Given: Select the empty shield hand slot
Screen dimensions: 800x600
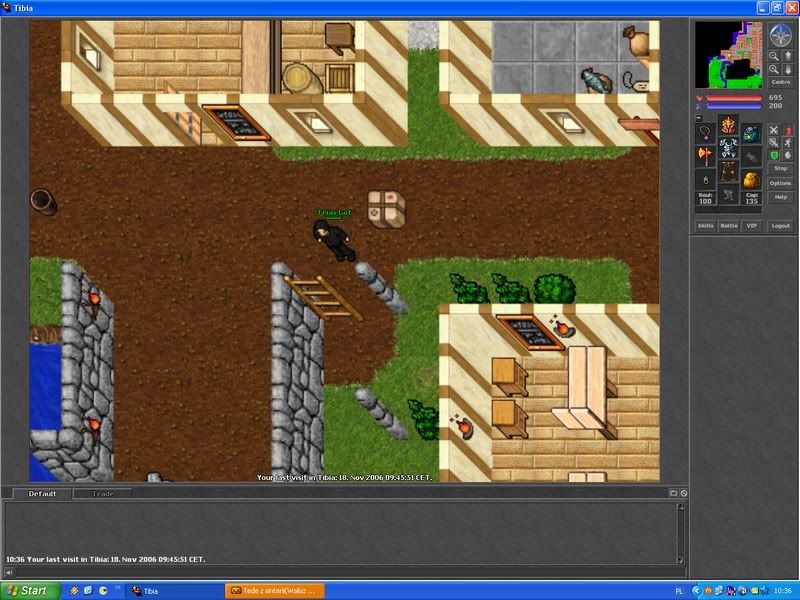Looking at the screenshot, I should coord(752,156).
